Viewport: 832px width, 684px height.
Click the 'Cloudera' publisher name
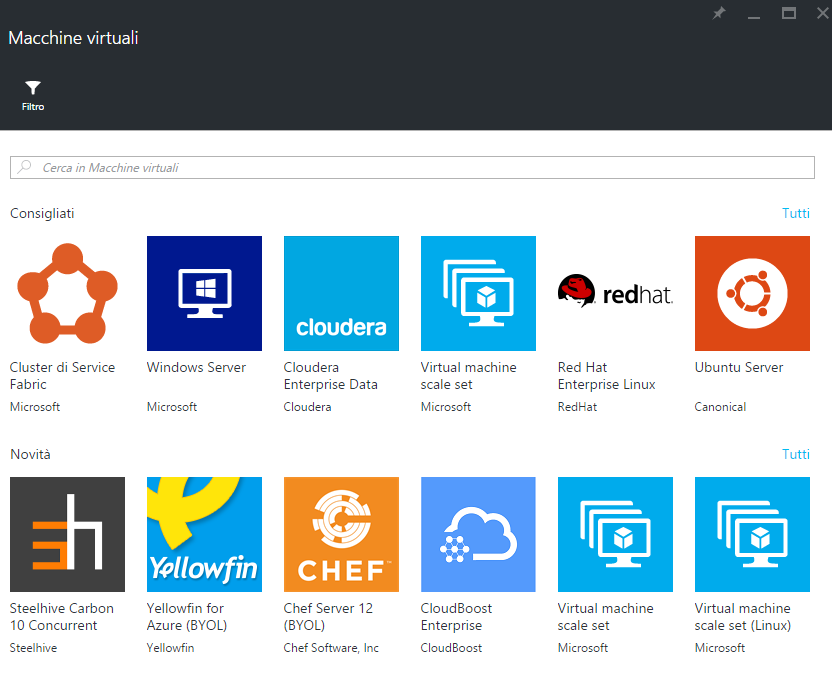pos(307,407)
